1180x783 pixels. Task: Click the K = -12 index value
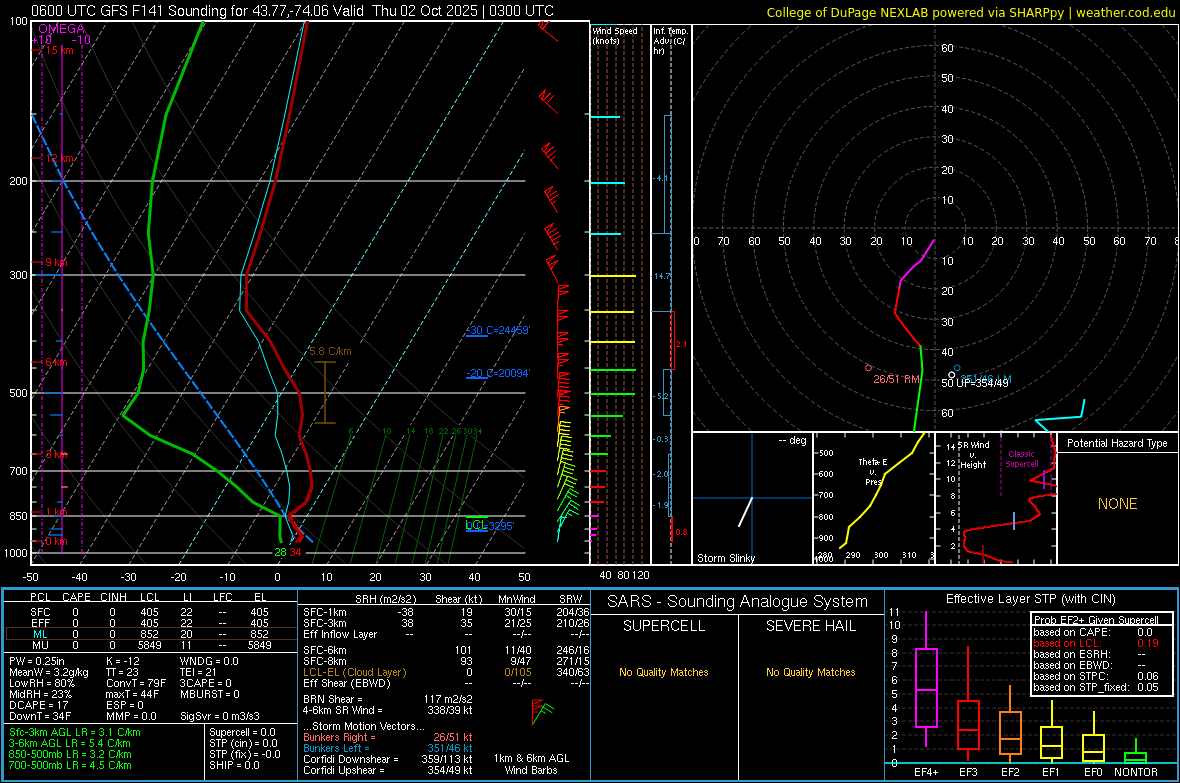123,661
